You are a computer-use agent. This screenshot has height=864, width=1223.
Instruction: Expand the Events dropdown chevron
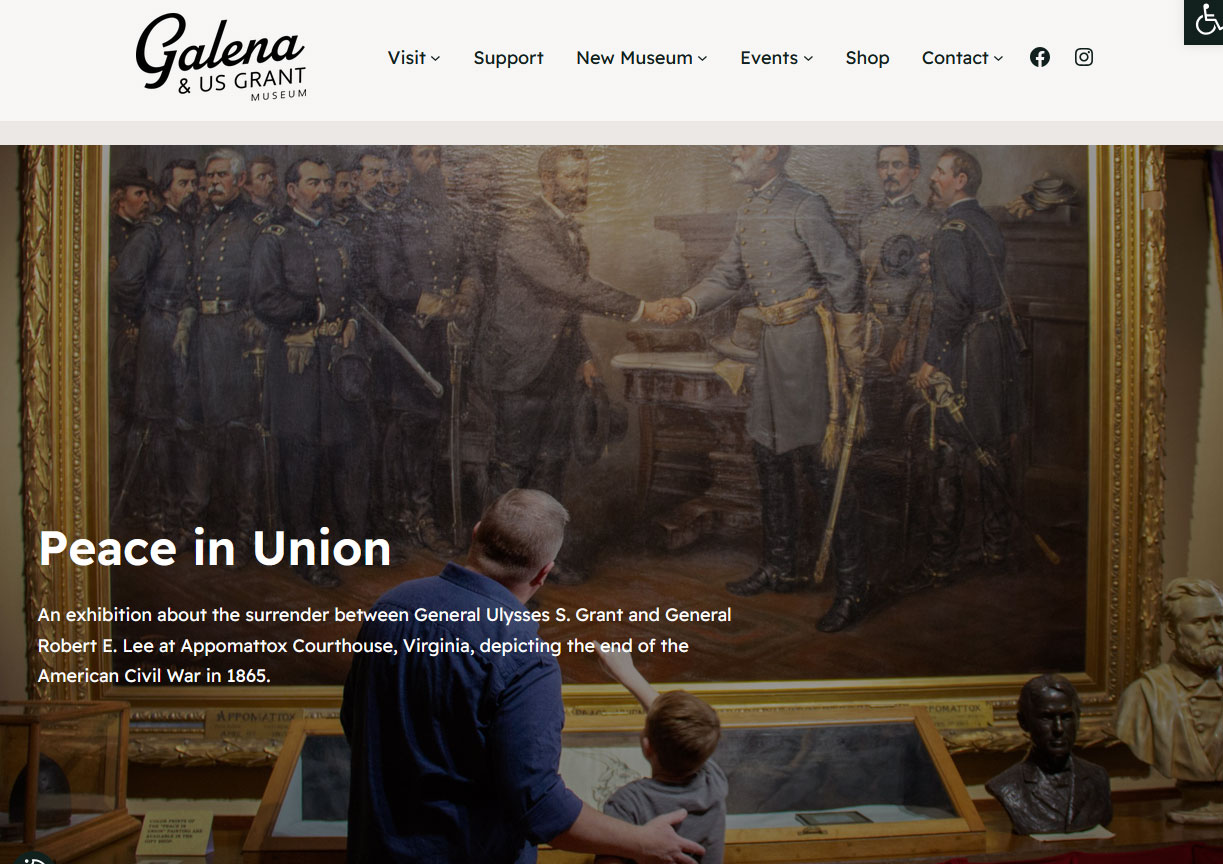[x=808, y=59]
